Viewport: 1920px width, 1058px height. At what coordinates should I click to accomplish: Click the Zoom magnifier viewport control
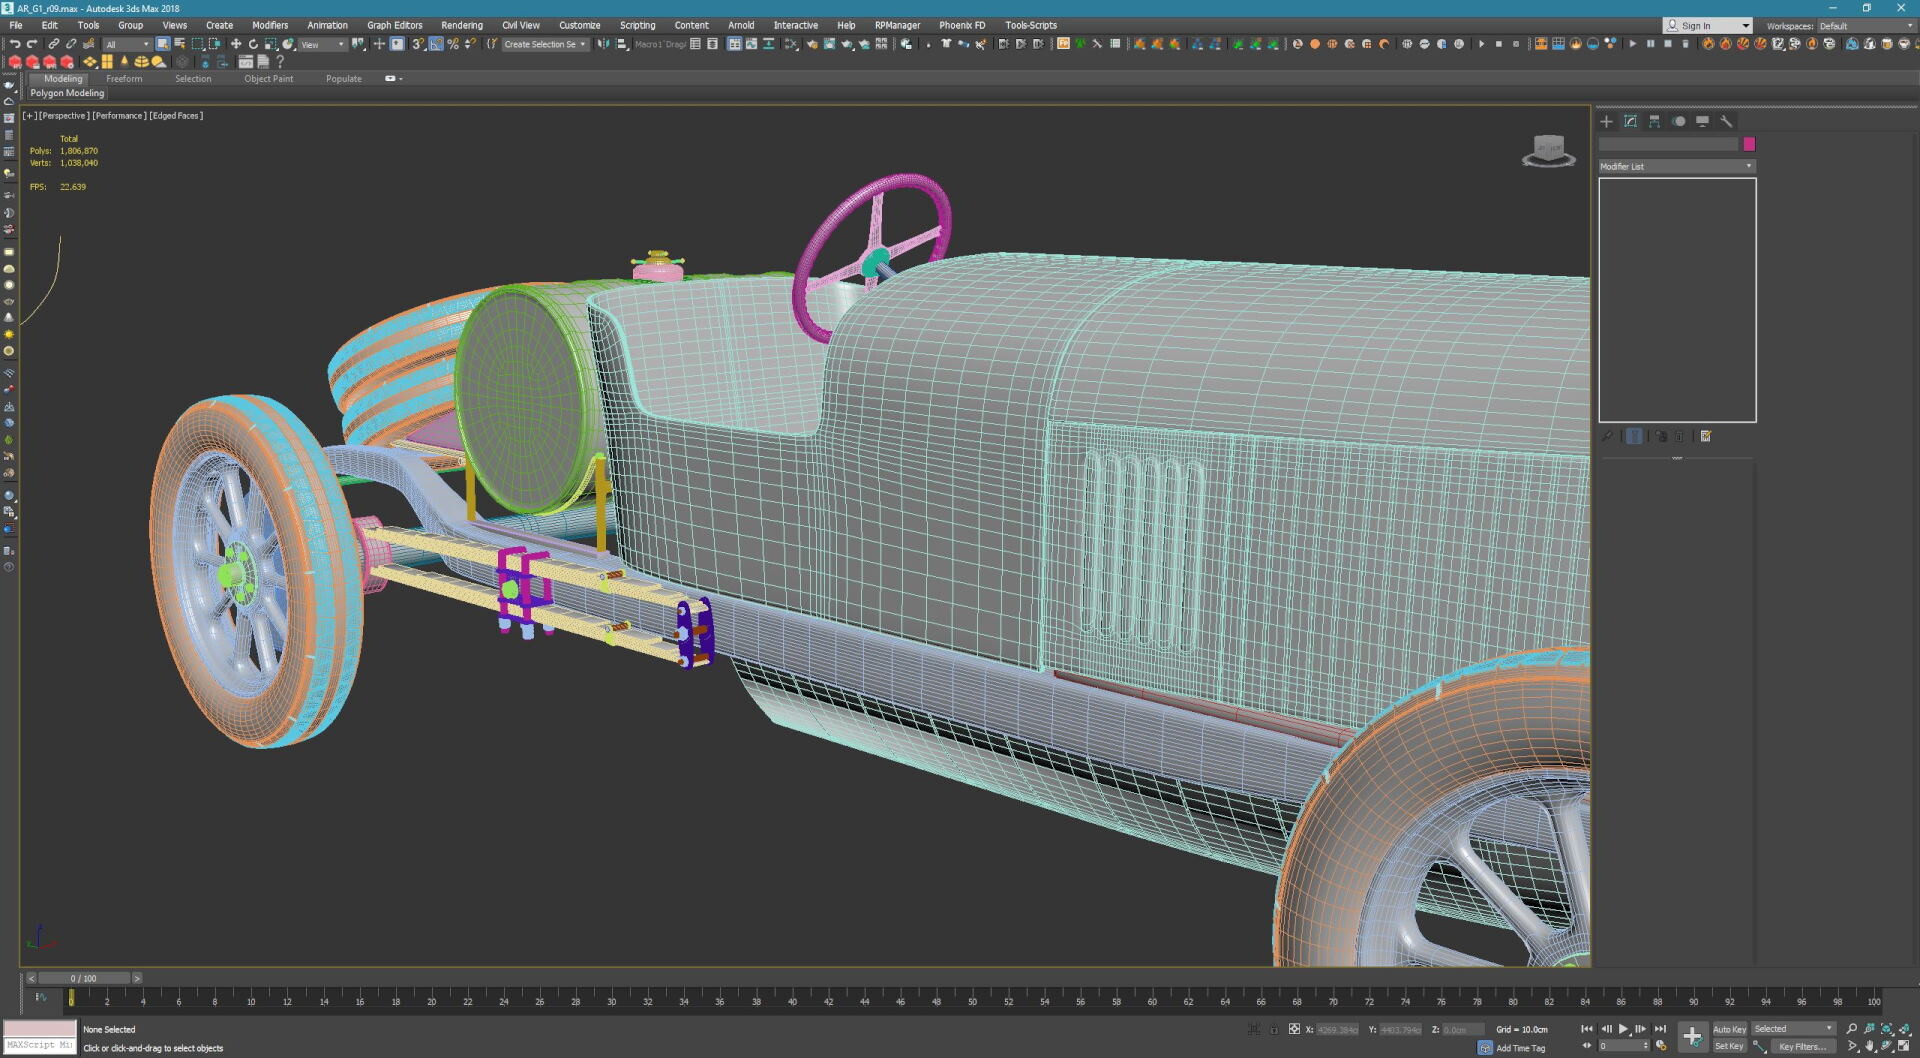1852,1029
